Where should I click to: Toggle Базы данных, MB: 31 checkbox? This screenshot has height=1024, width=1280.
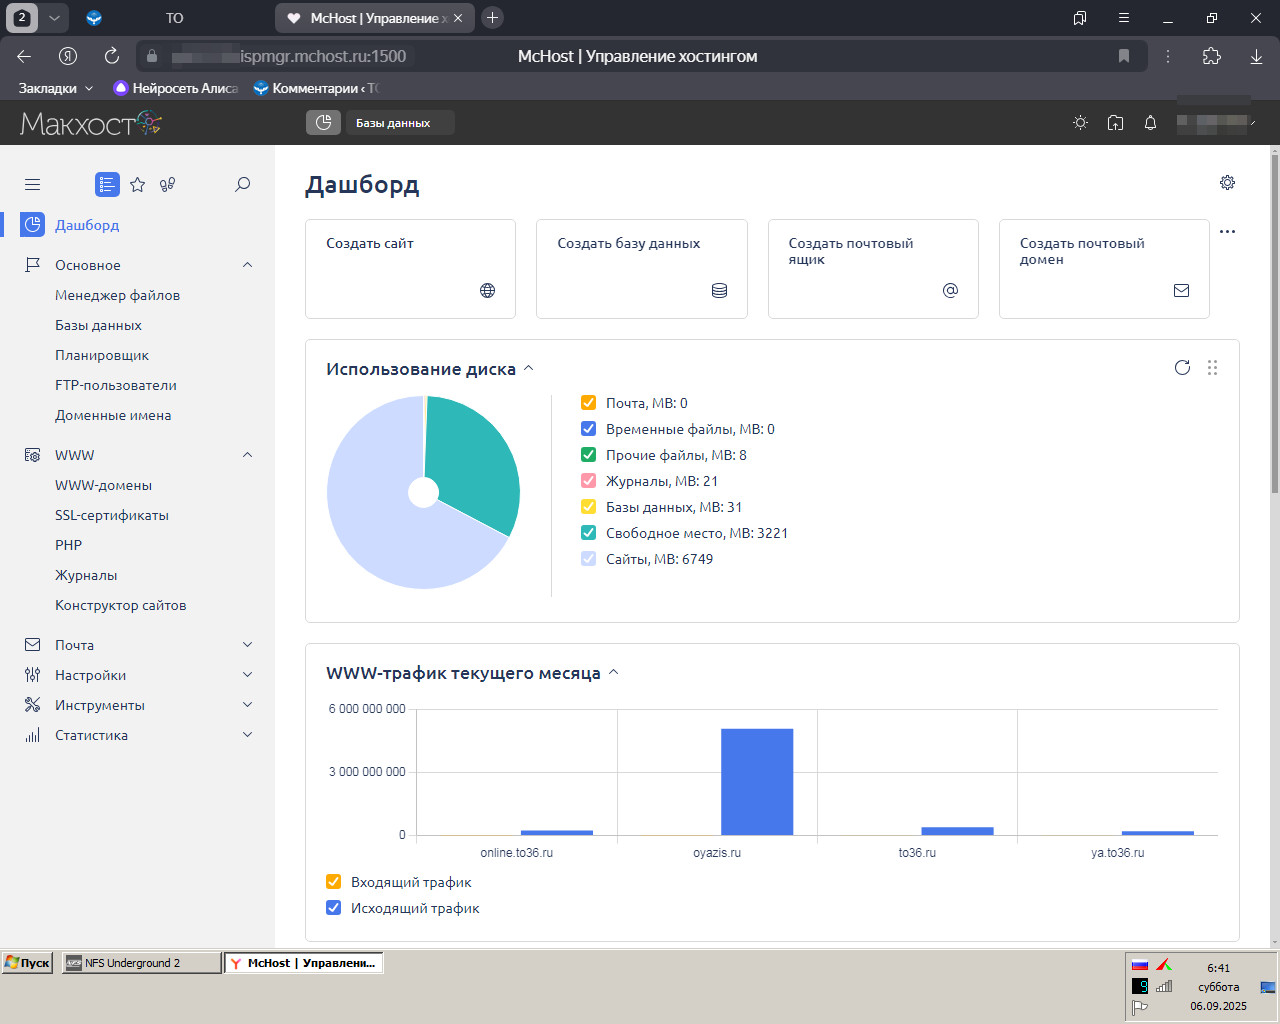(588, 507)
